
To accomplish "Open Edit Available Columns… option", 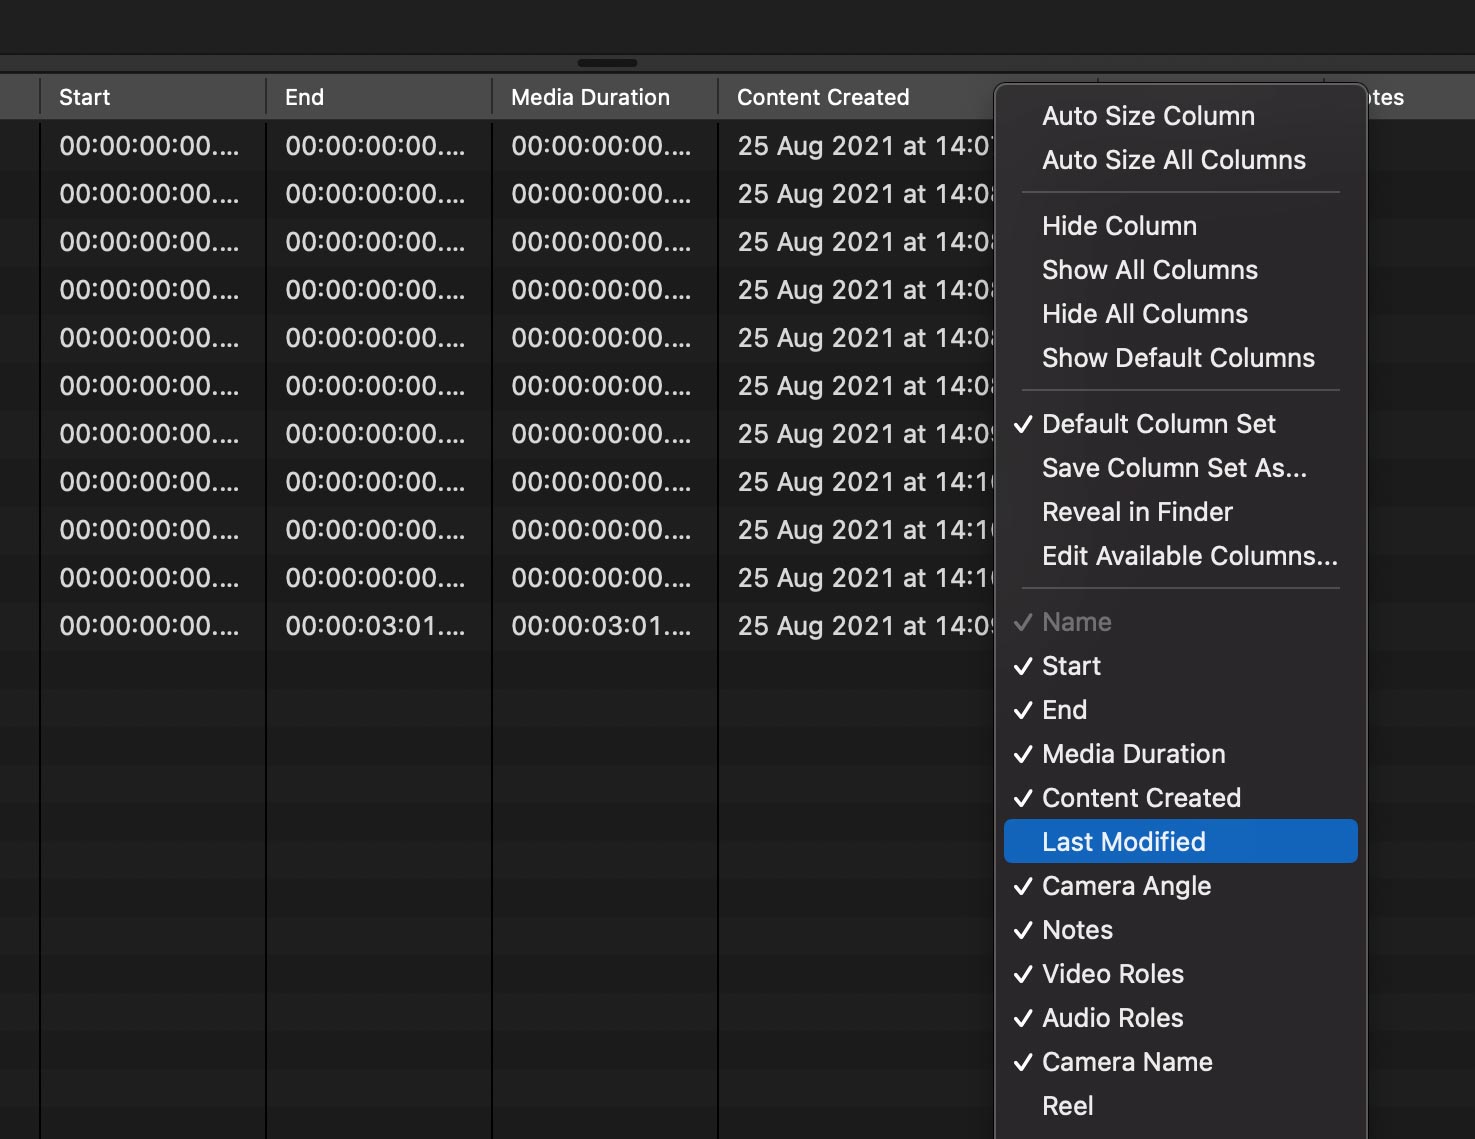I will coord(1180,556).
